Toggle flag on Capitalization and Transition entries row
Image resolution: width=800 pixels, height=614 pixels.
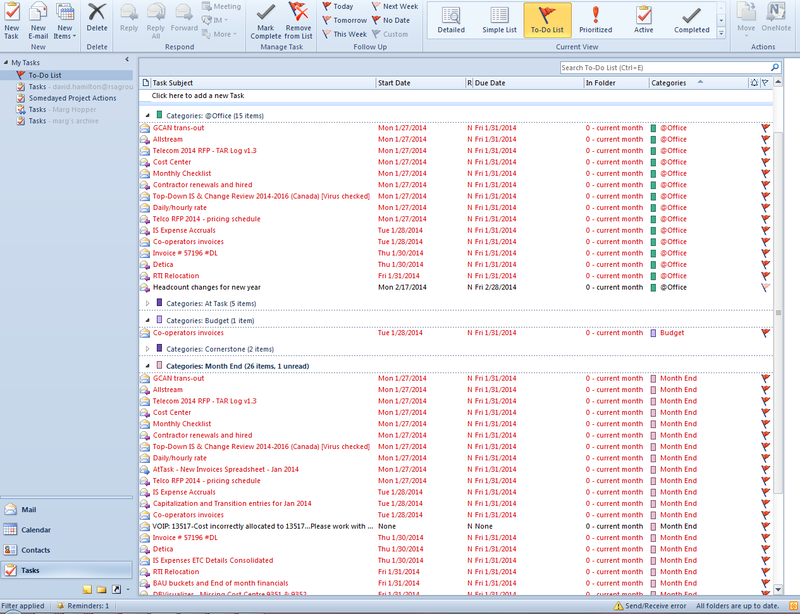(765, 503)
